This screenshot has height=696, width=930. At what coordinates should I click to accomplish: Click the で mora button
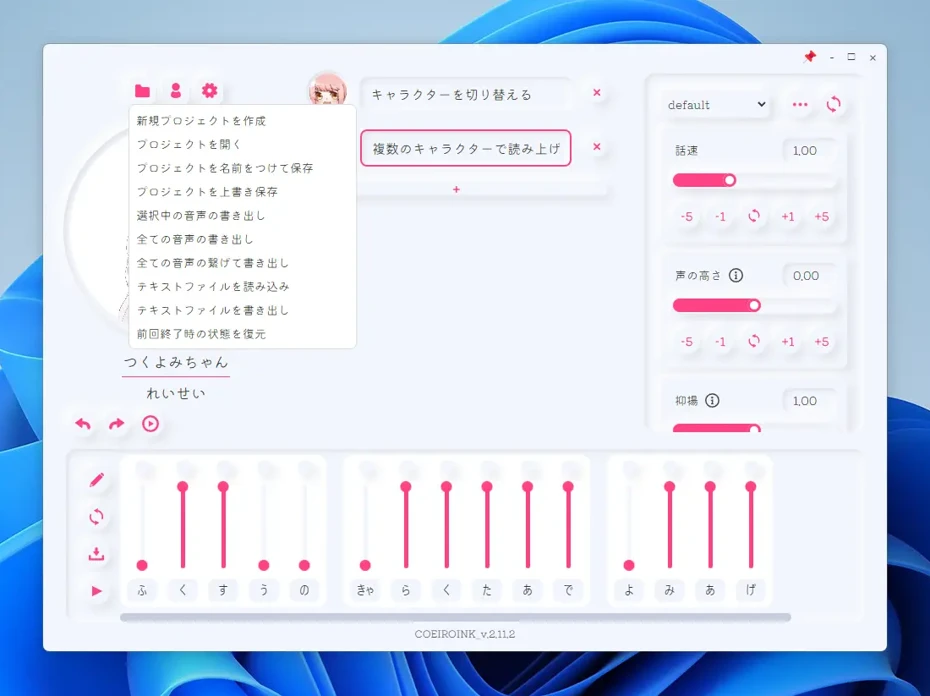pos(568,590)
